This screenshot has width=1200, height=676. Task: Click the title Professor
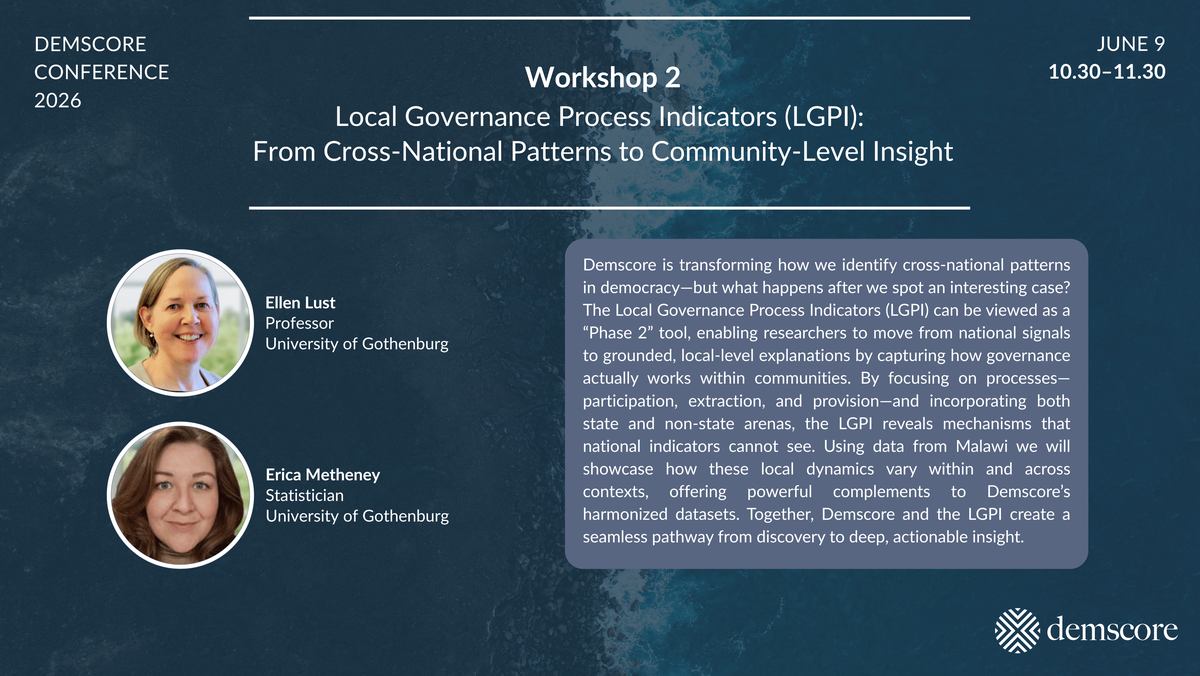(299, 323)
